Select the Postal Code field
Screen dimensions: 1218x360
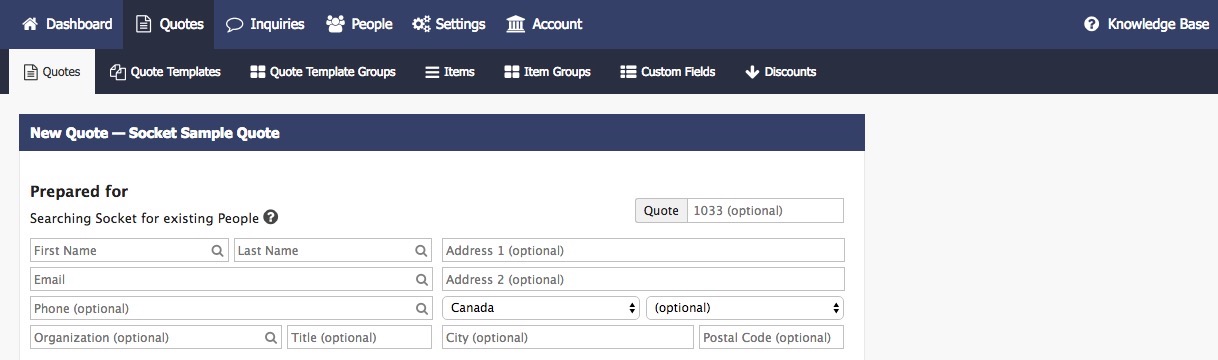coord(772,338)
